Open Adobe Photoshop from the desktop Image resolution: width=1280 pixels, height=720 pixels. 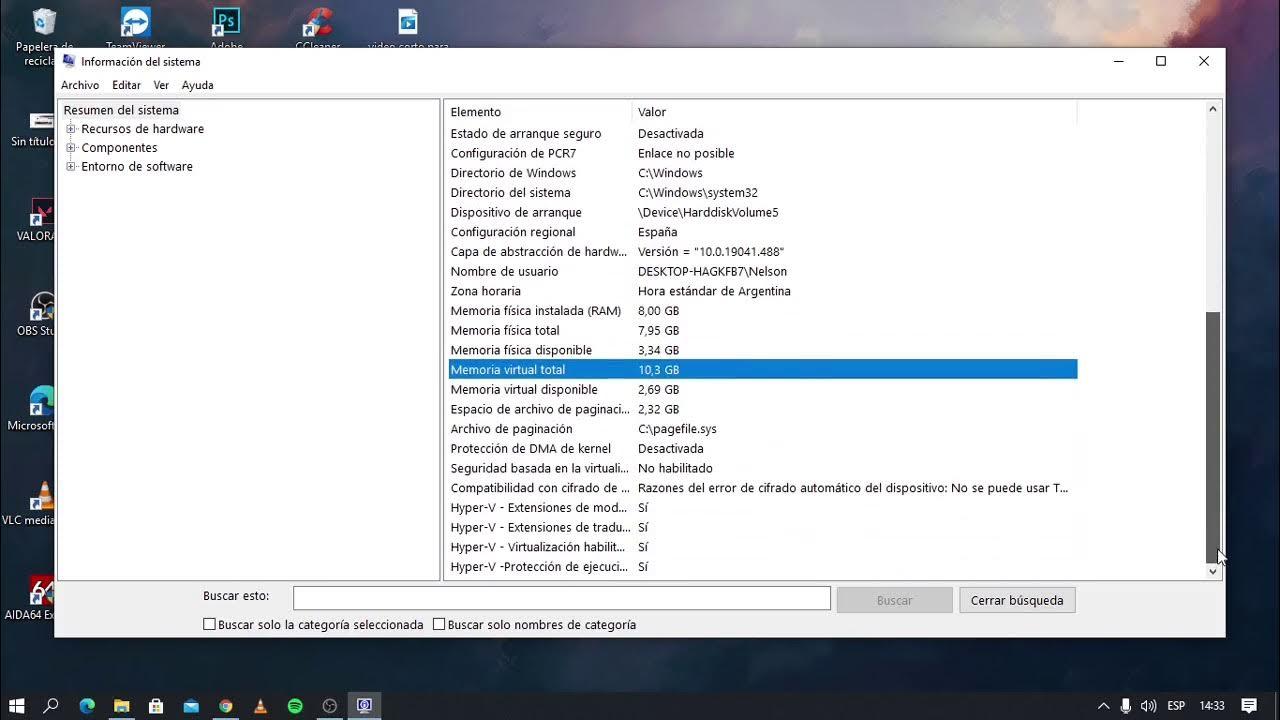point(225,20)
